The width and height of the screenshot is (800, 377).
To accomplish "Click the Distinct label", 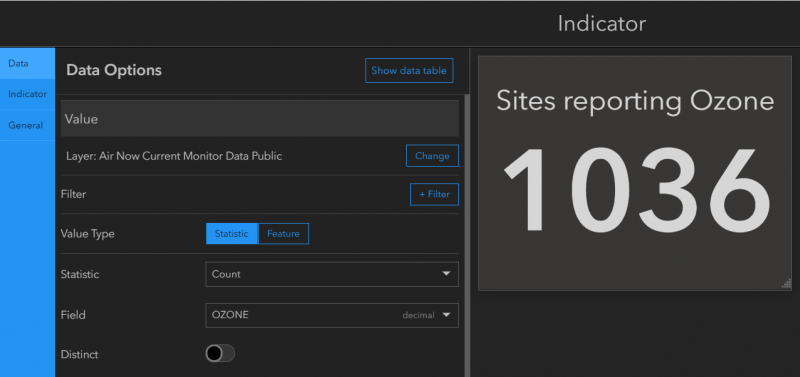I will [x=79, y=354].
